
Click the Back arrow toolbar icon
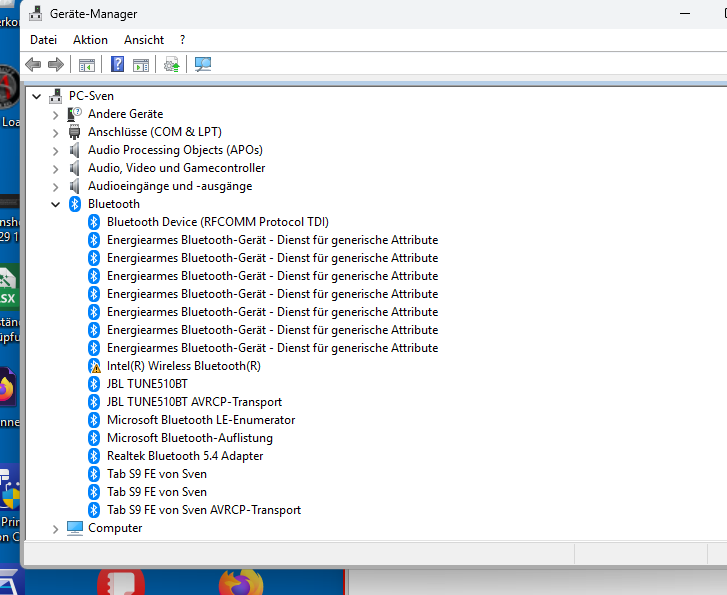tap(33, 64)
